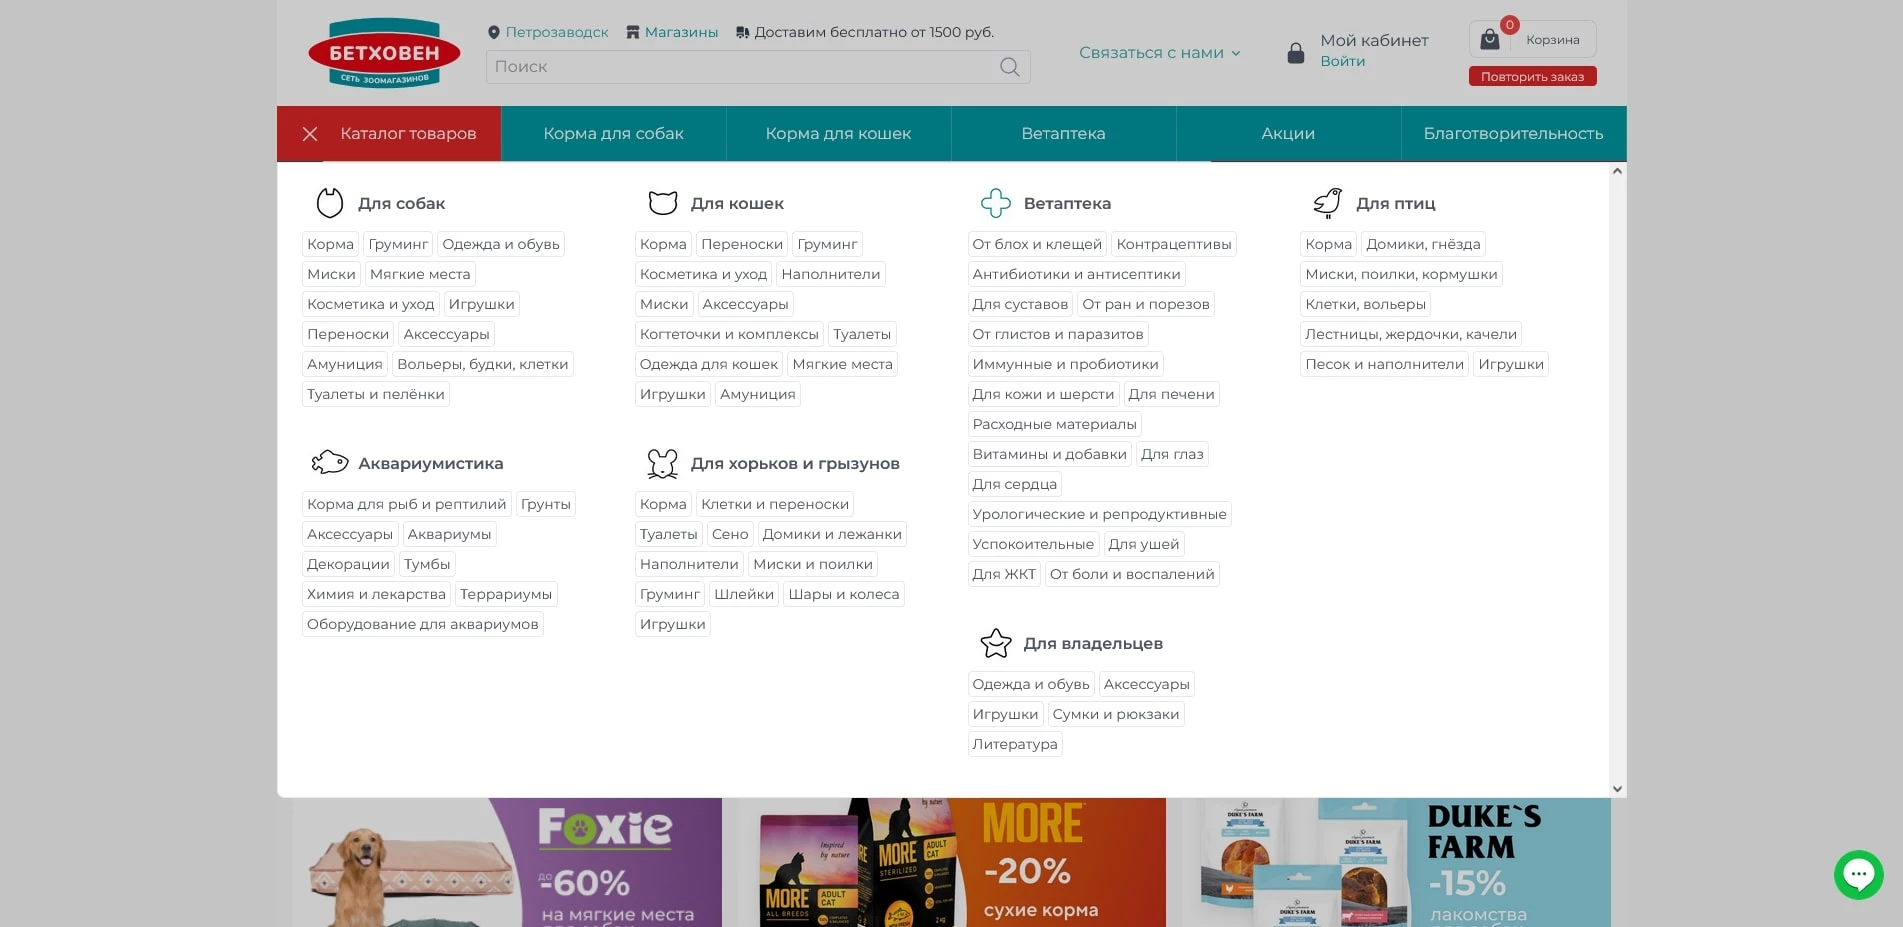This screenshot has height=927, width=1903.
Task: Close the catalog menu with the X icon
Action: point(310,133)
